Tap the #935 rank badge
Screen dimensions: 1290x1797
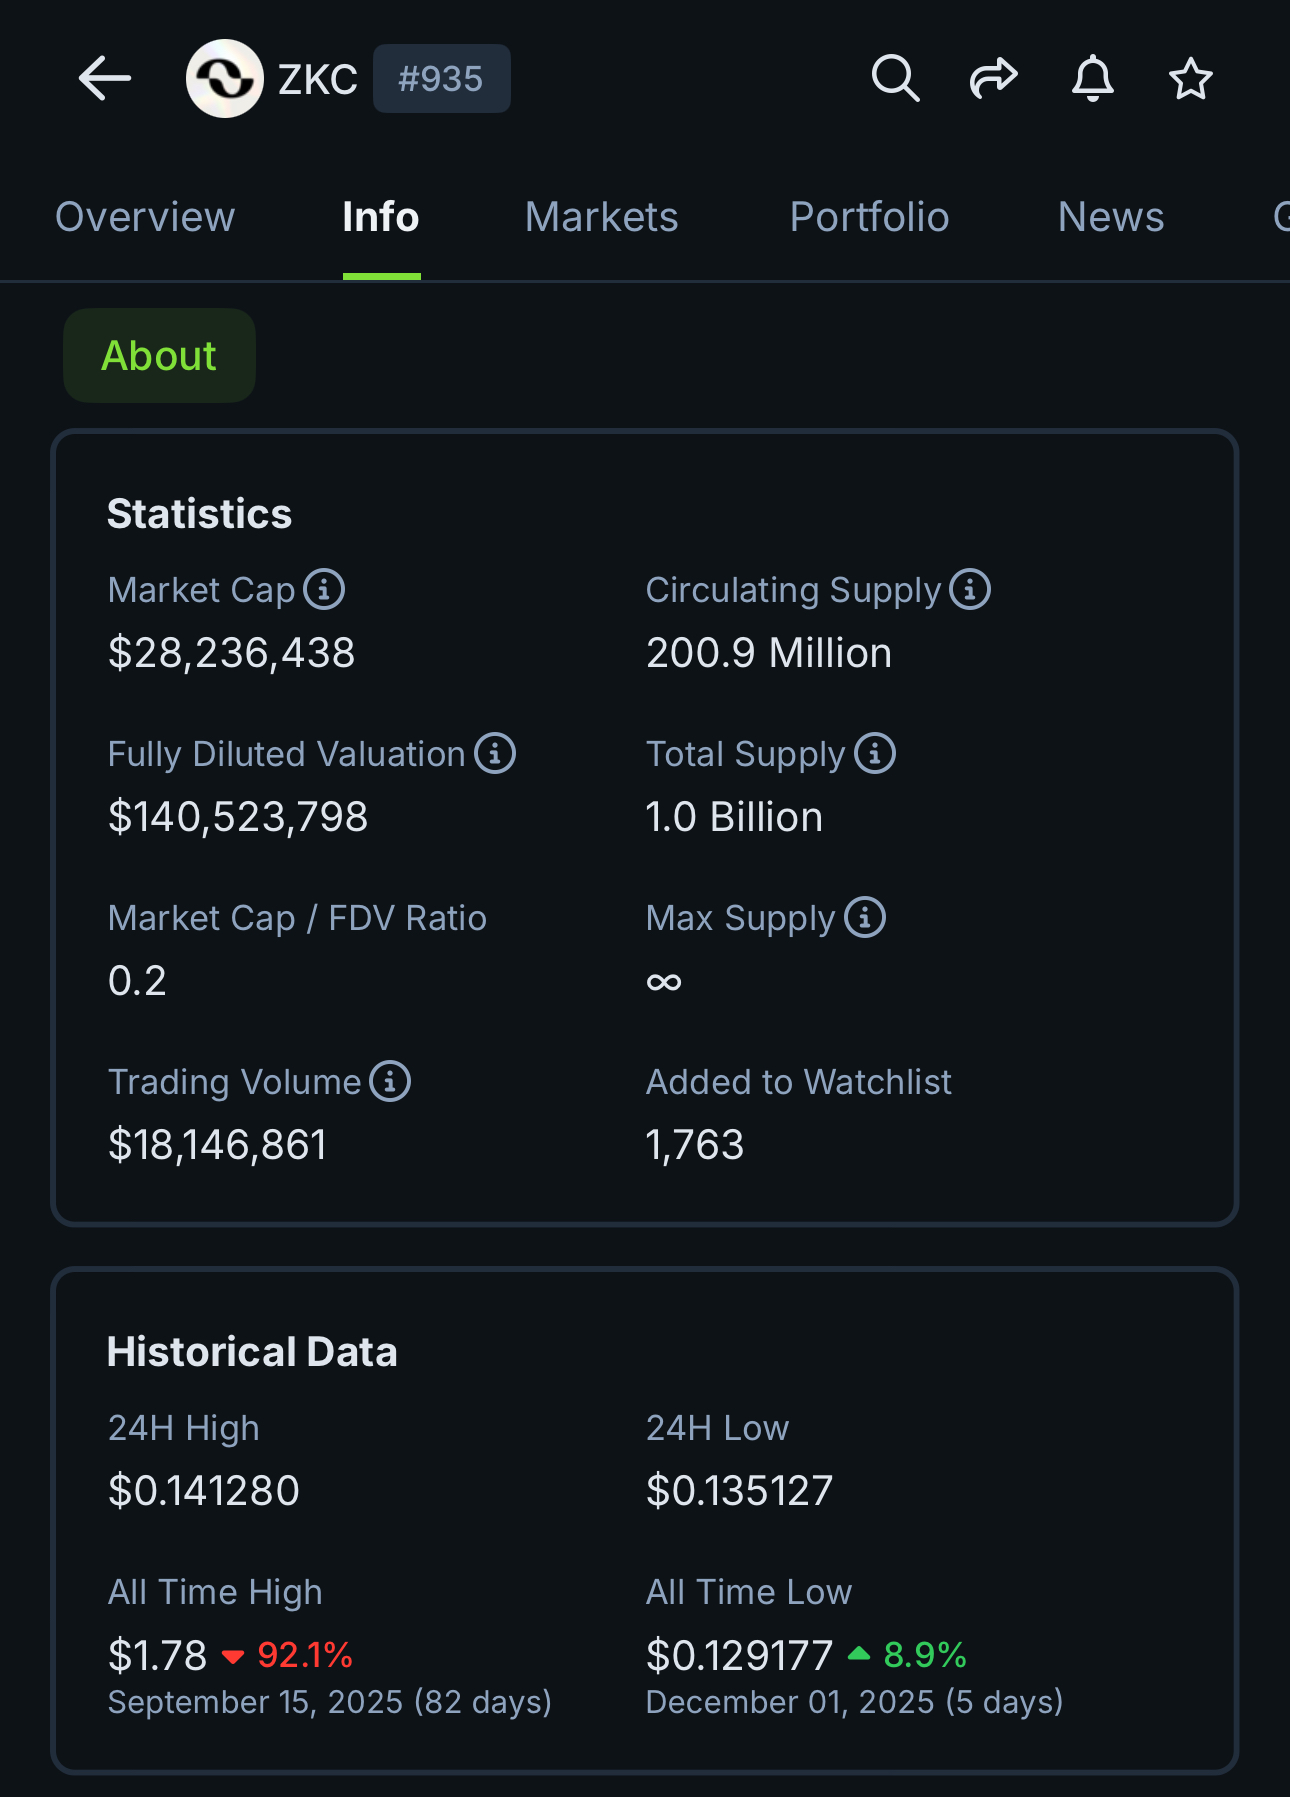(441, 78)
